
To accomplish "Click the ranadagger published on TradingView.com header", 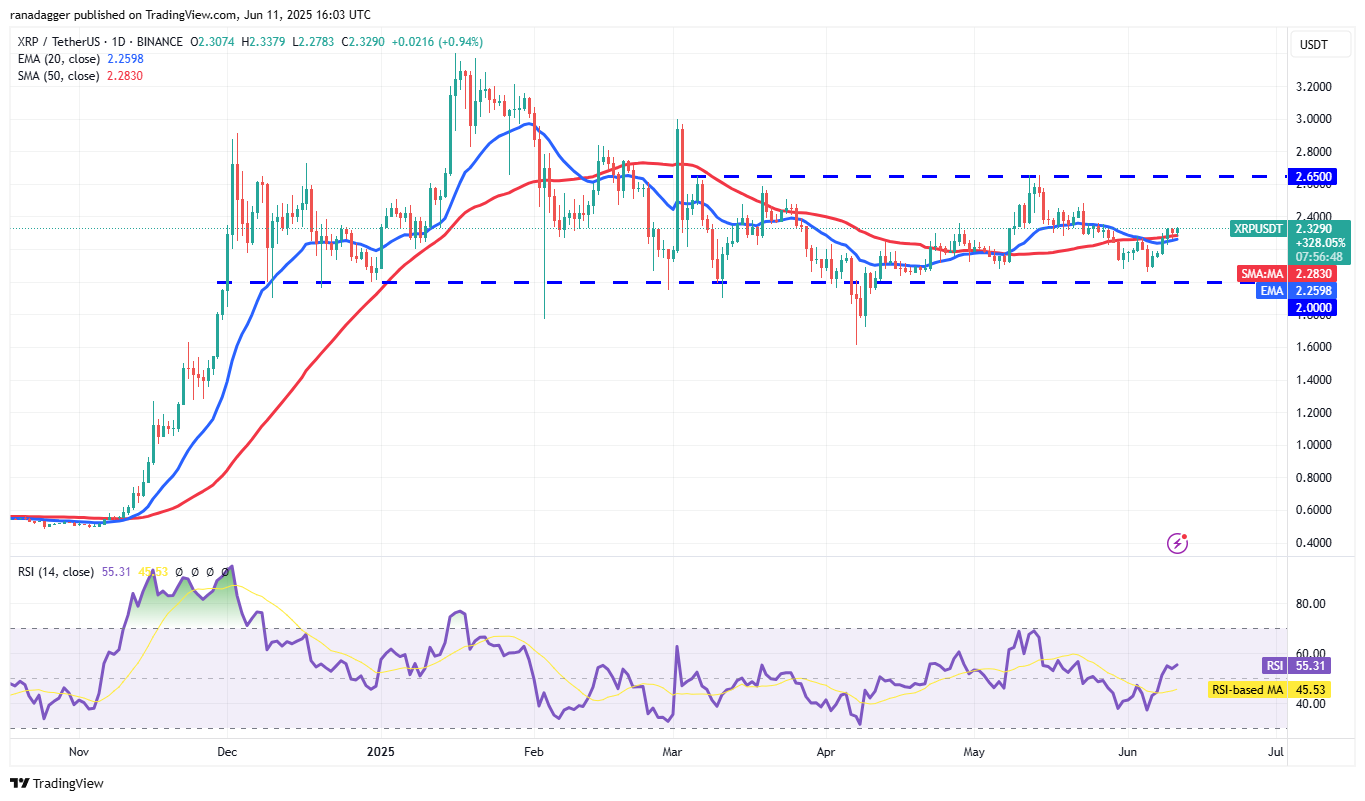I will point(190,15).
